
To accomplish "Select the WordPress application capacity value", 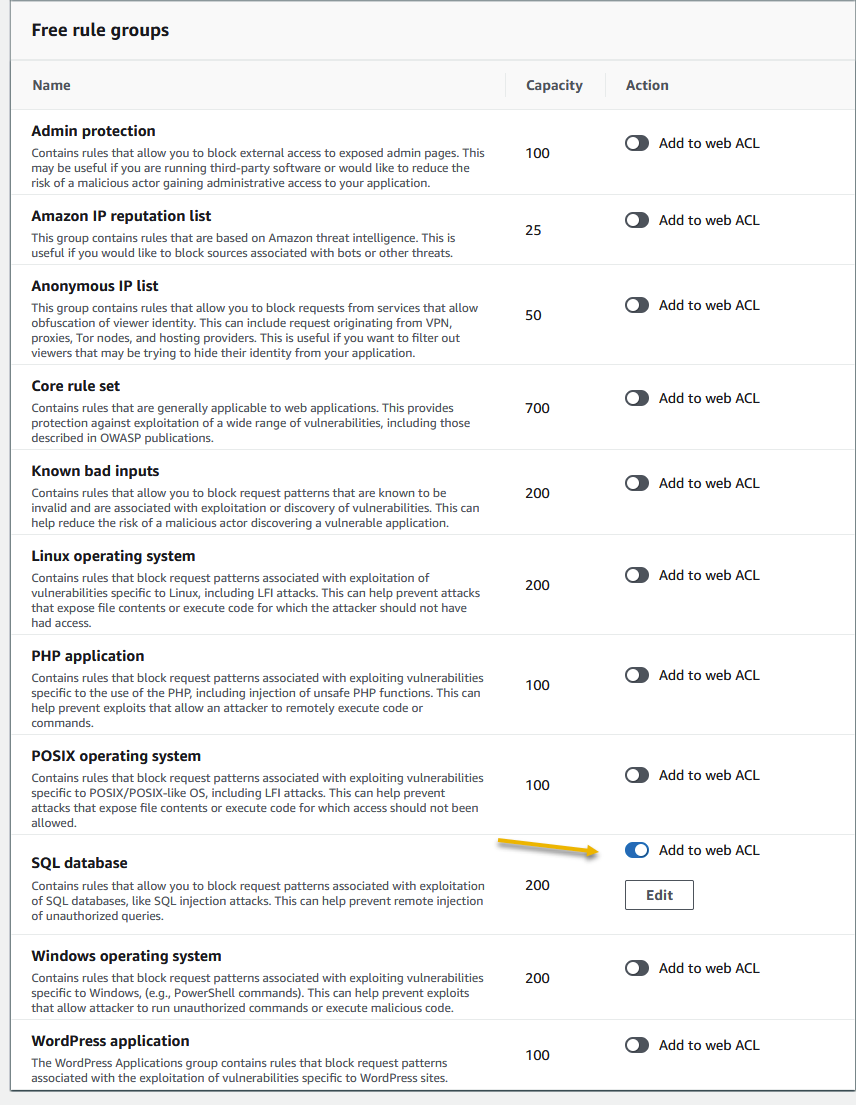I will [537, 1055].
